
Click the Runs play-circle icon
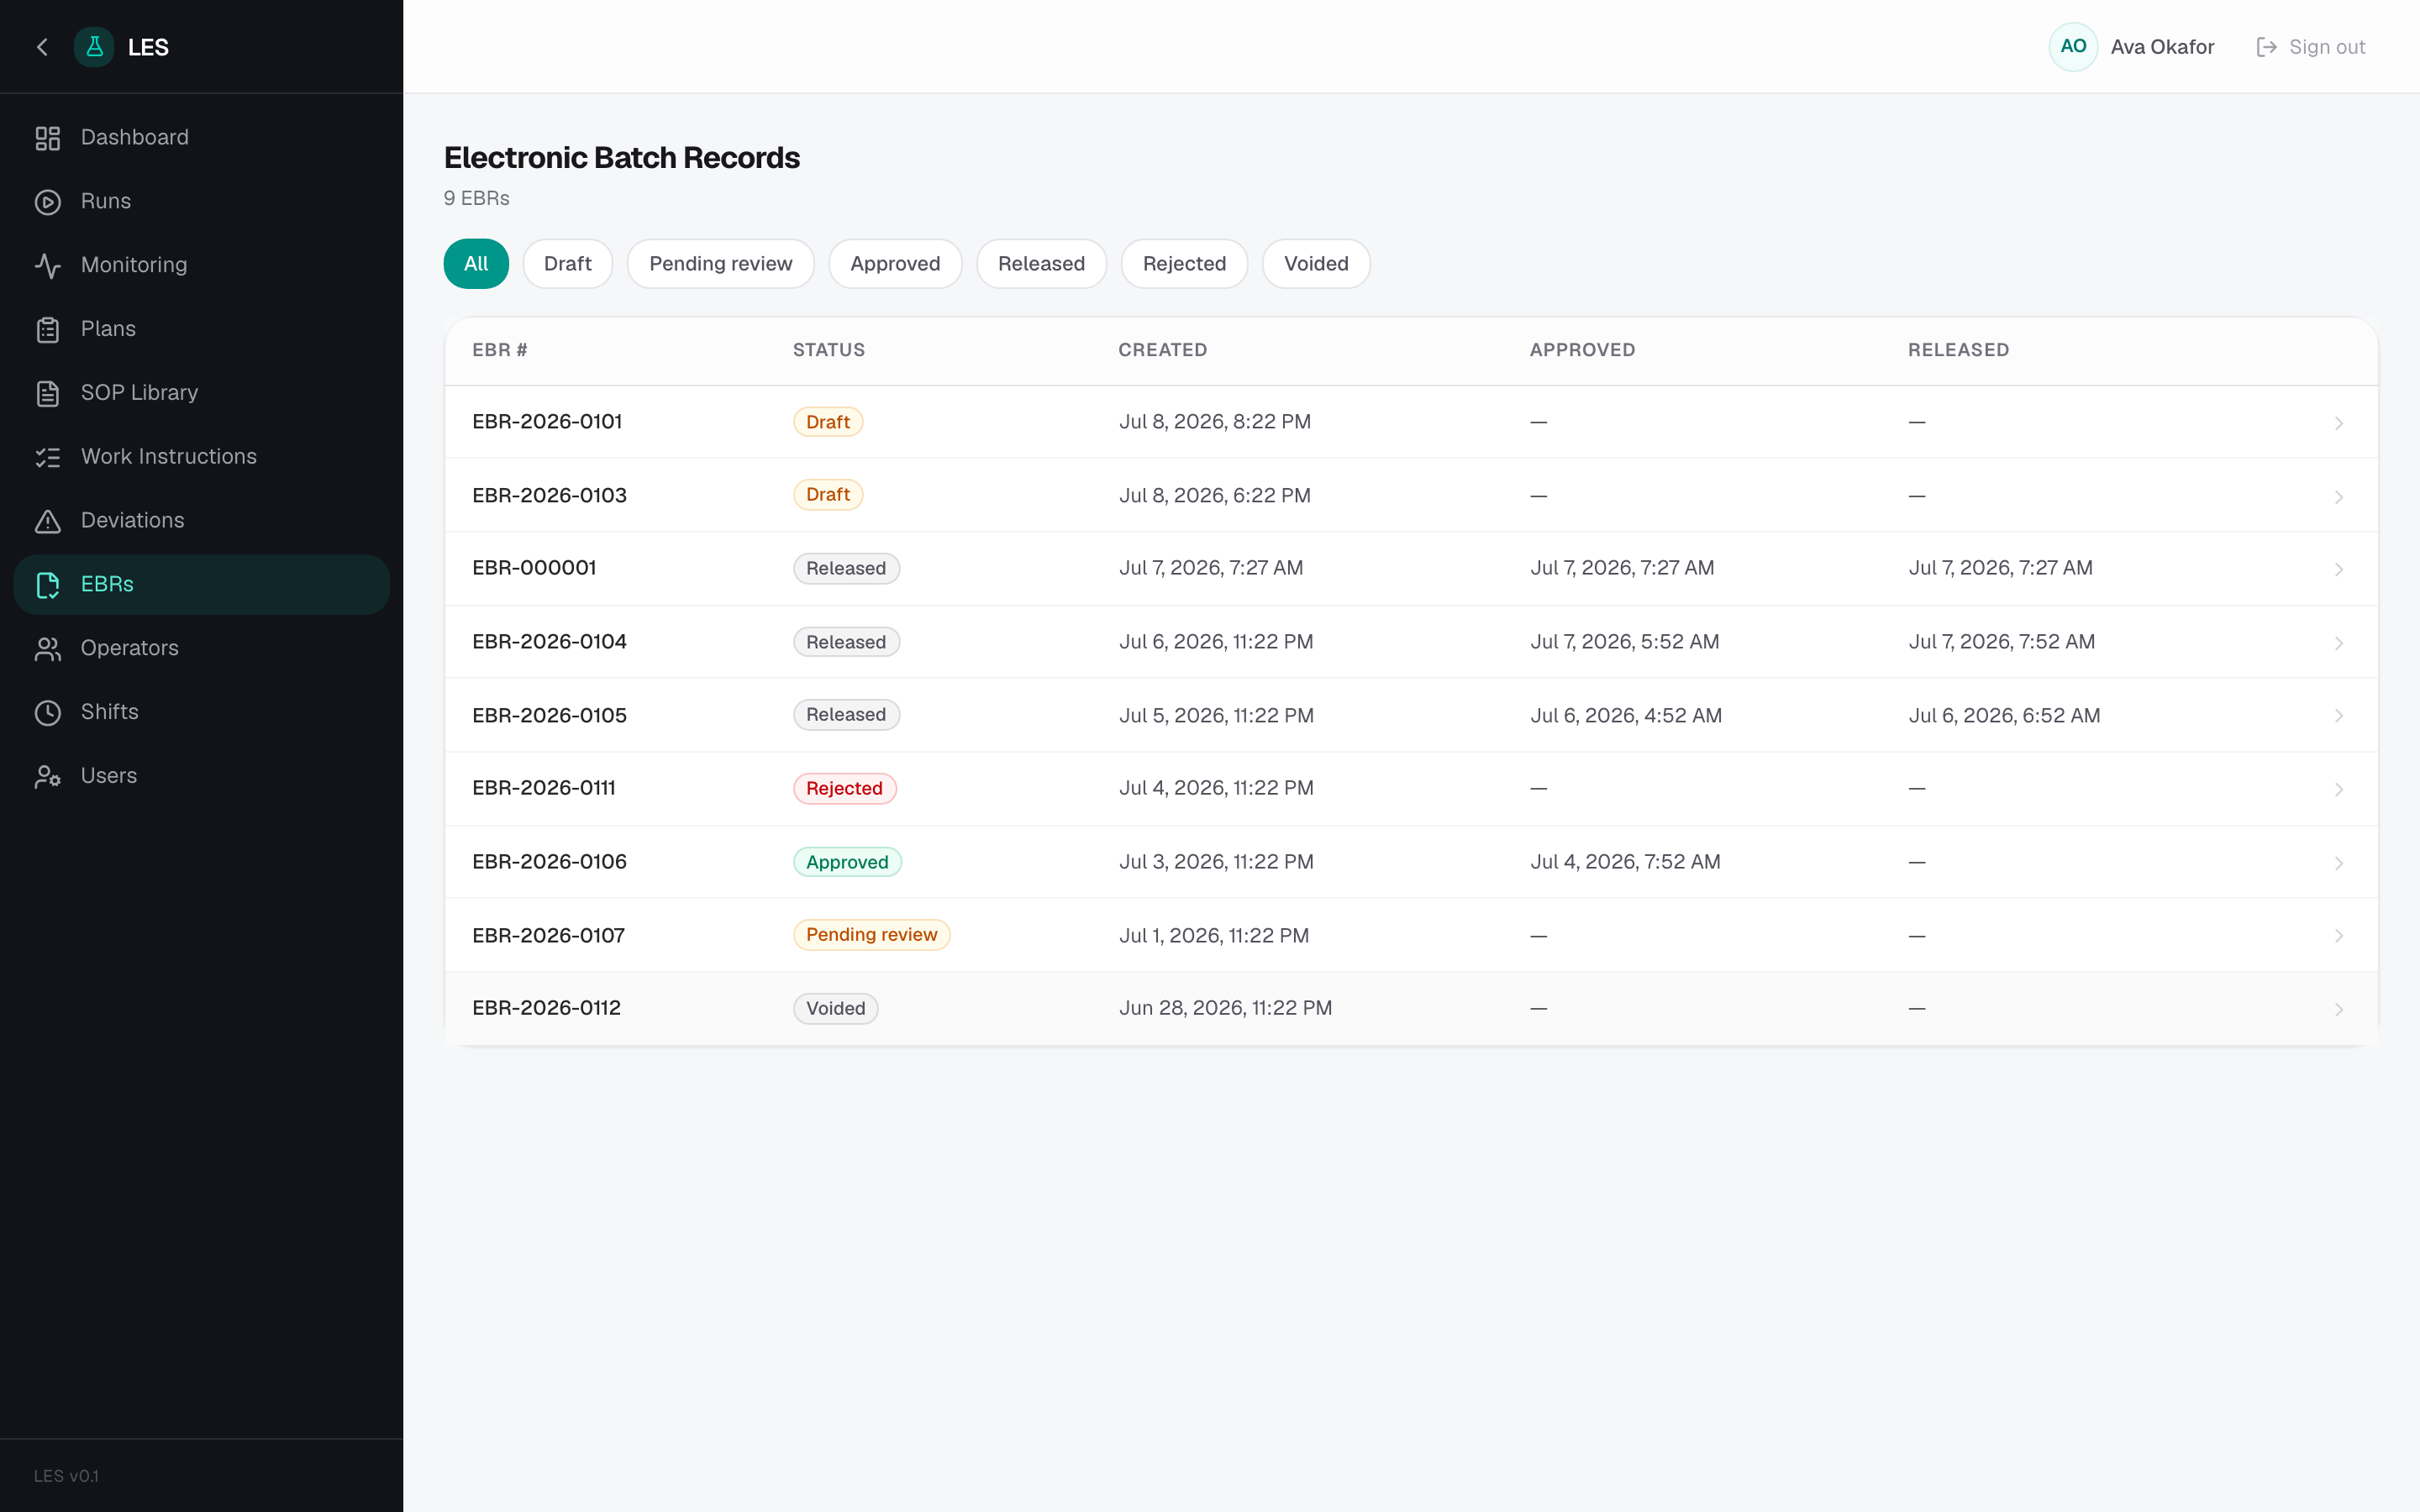point(48,202)
